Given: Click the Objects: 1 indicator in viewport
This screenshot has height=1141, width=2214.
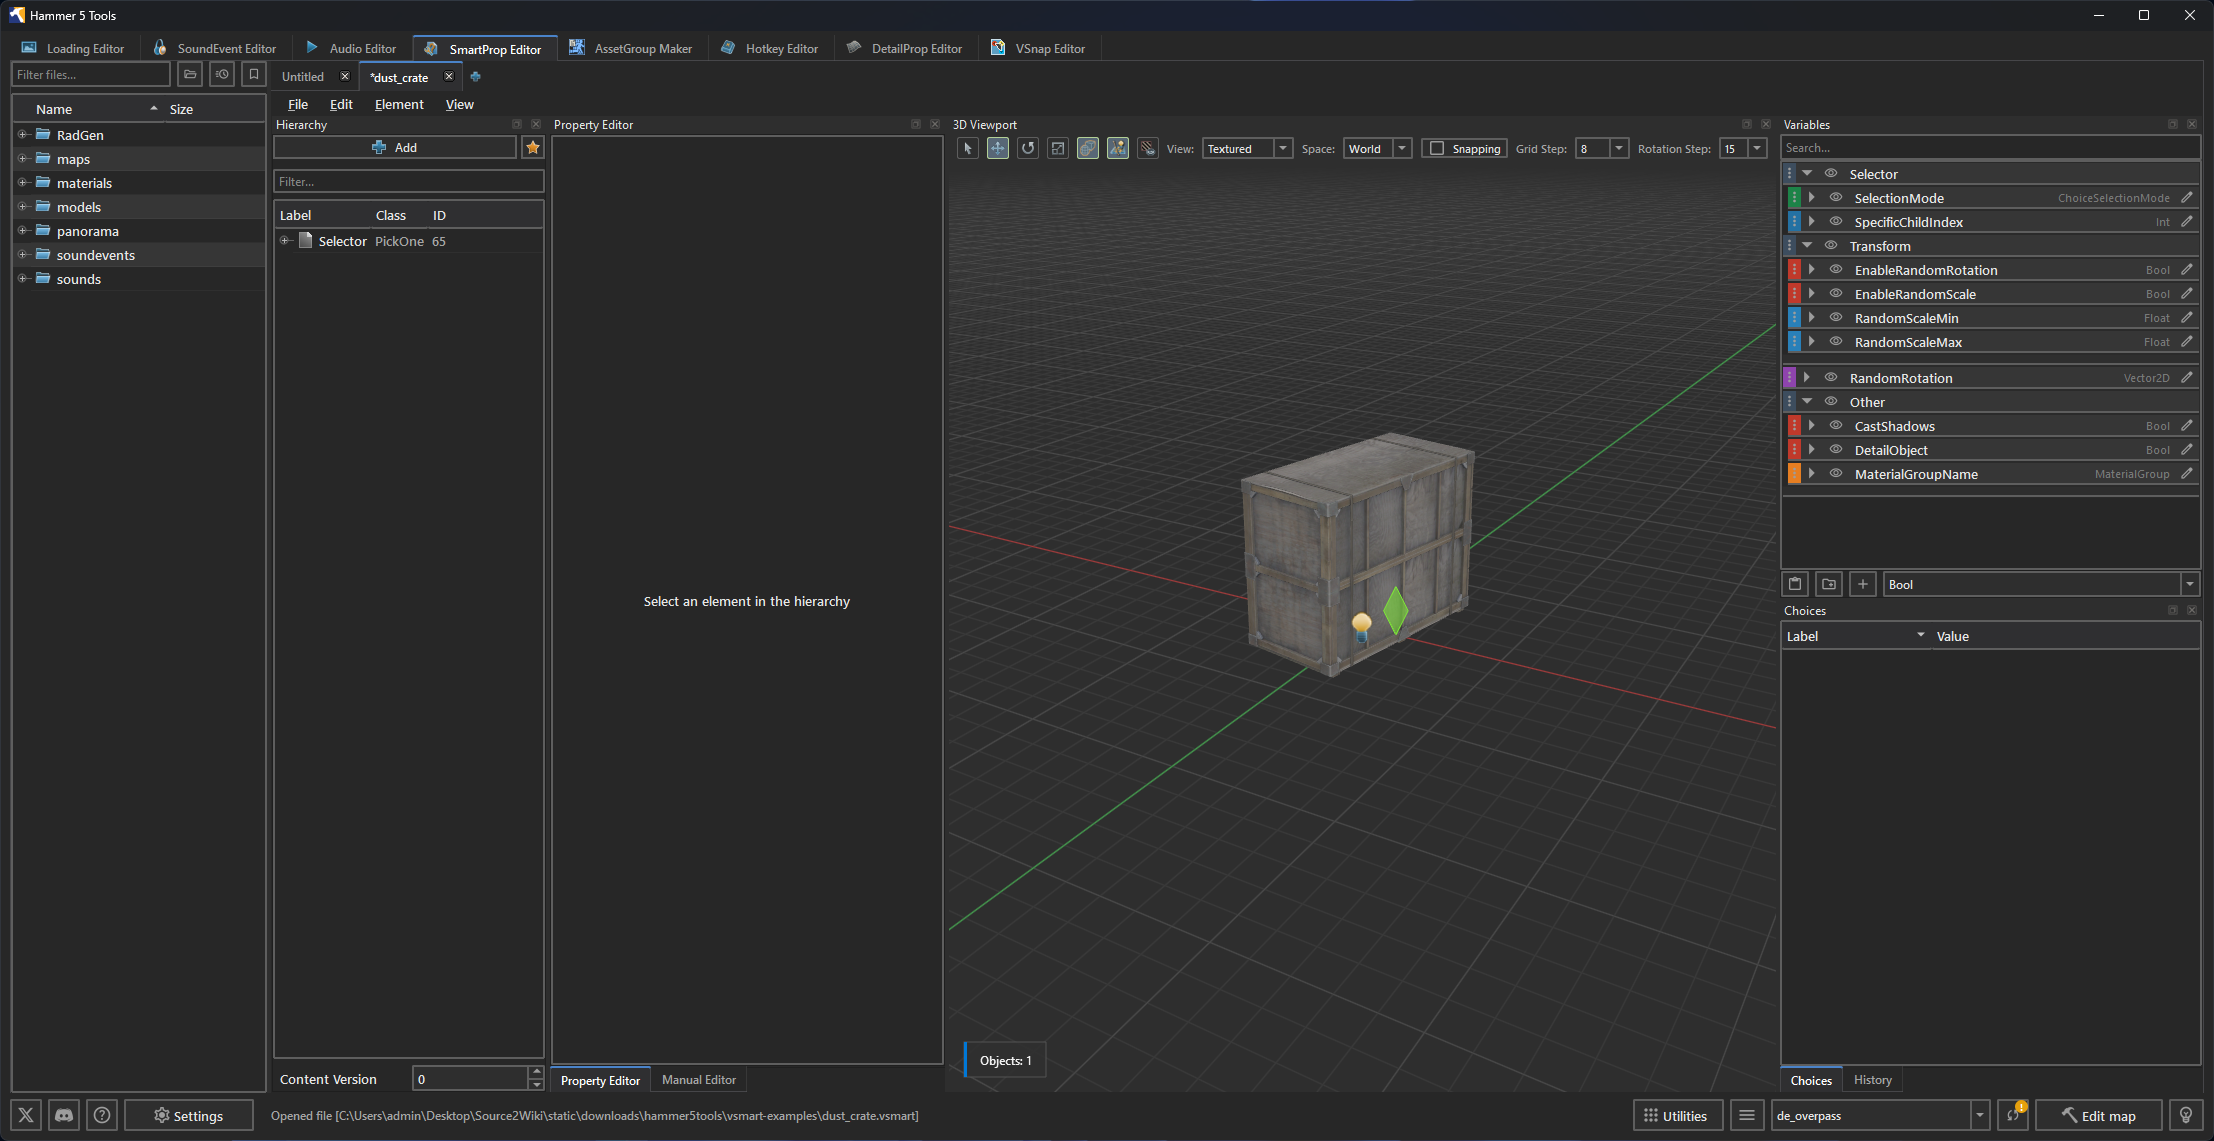Looking at the screenshot, I should (x=1005, y=1060).
